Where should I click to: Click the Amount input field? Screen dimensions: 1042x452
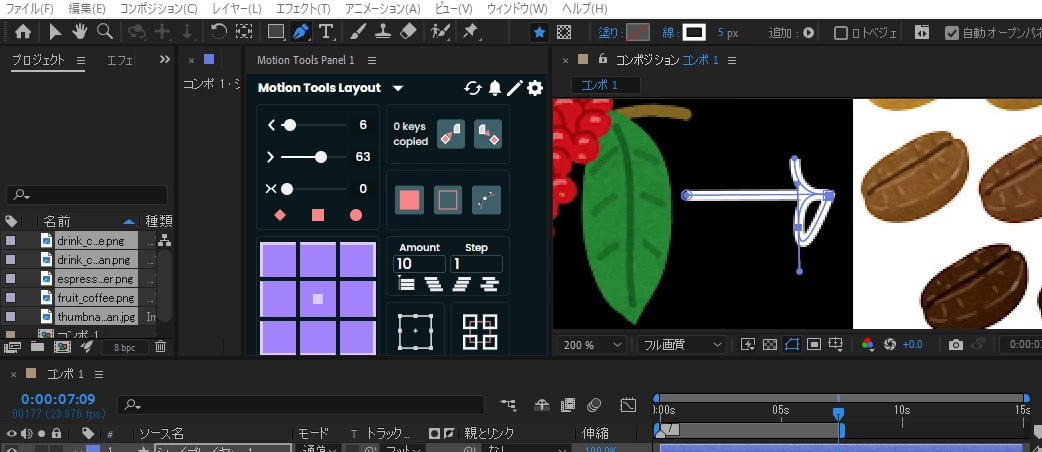(x=419, y=264)
